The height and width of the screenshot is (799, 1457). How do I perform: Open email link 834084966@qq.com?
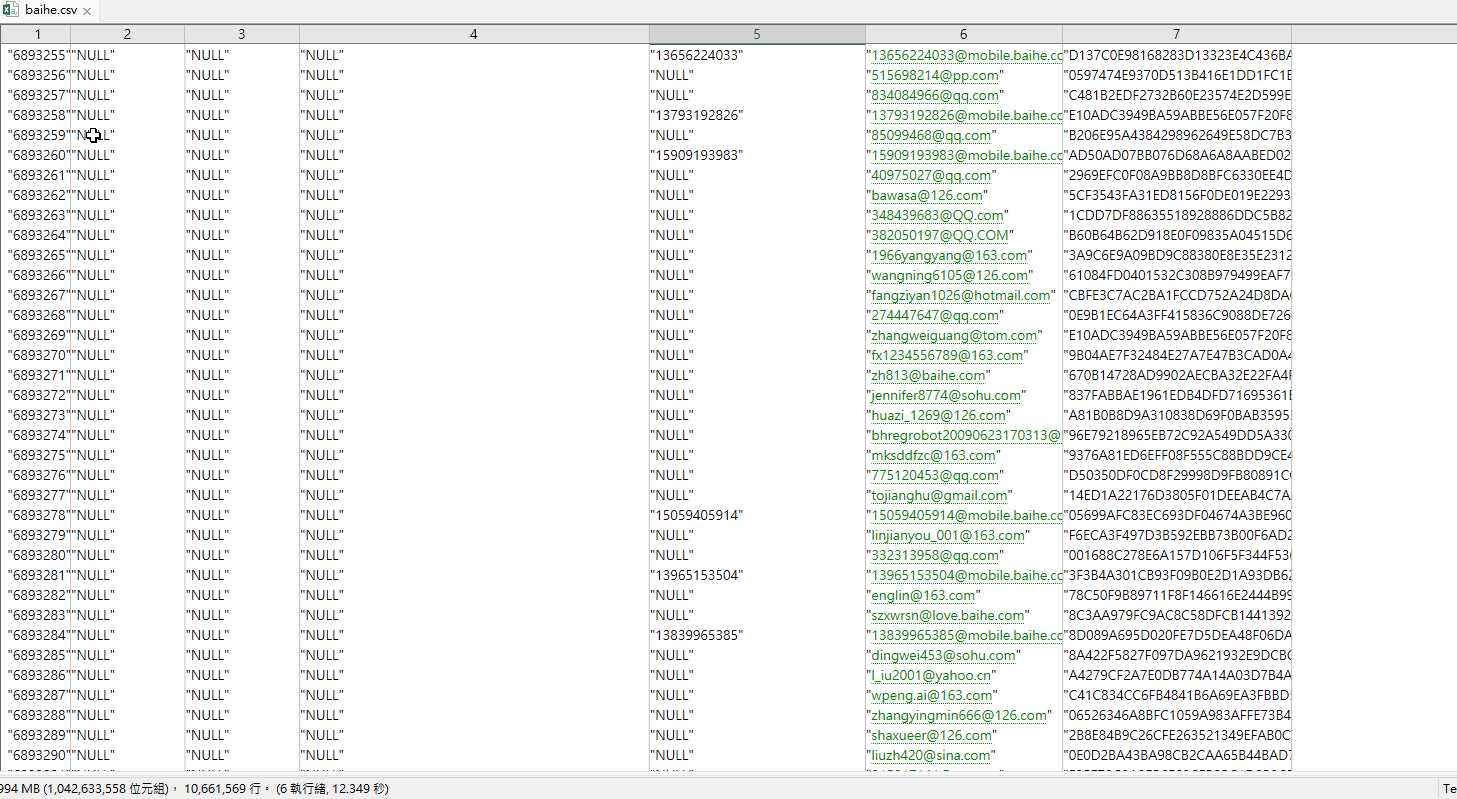pos(935,96)
